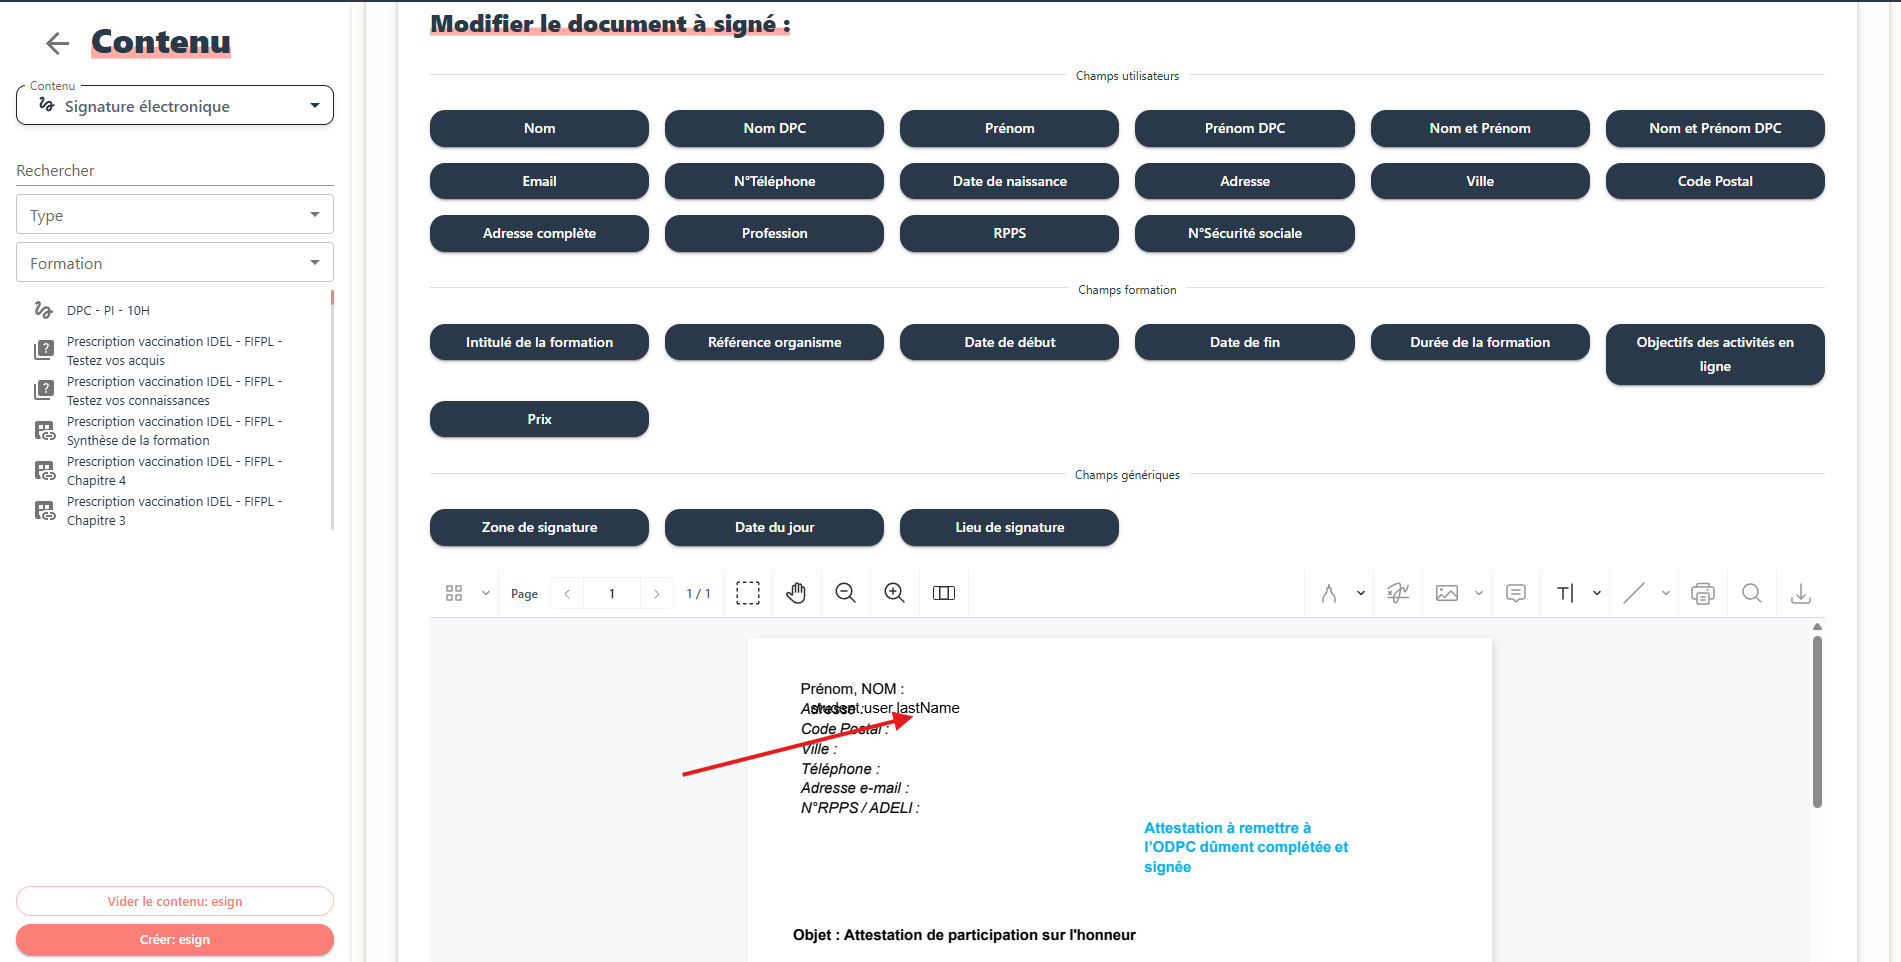Click the icon beside Synthèse de la formation
The height and width of the screenshot is (962, 1901).
point(45,431)
